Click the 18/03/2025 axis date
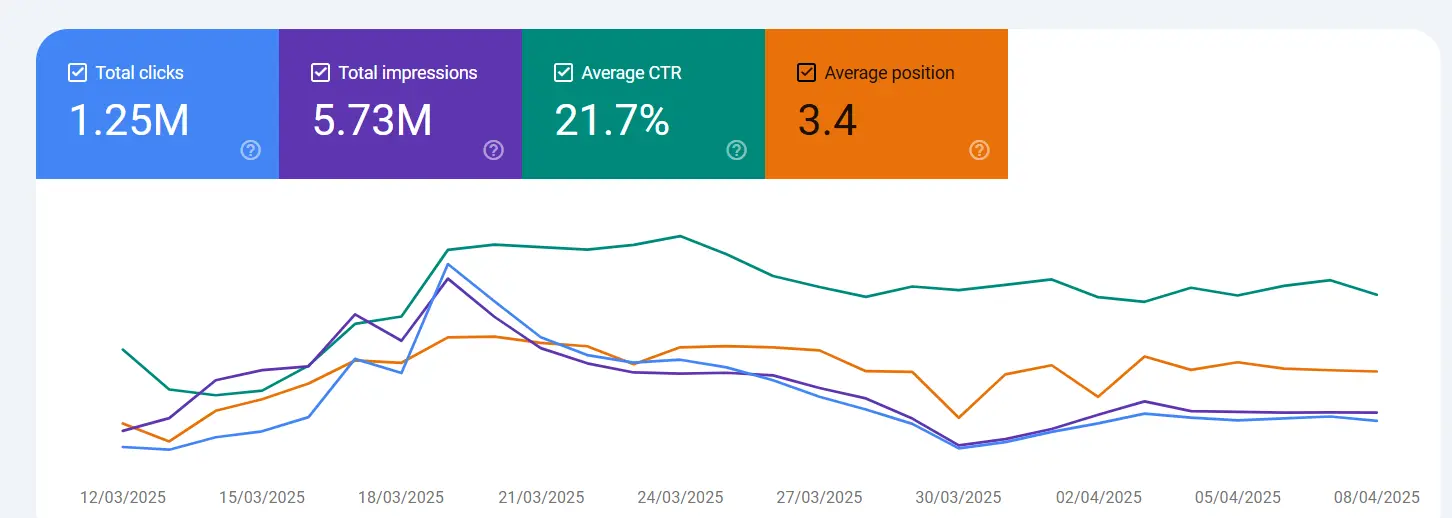Screen dimensions: 1452x518 400,497
